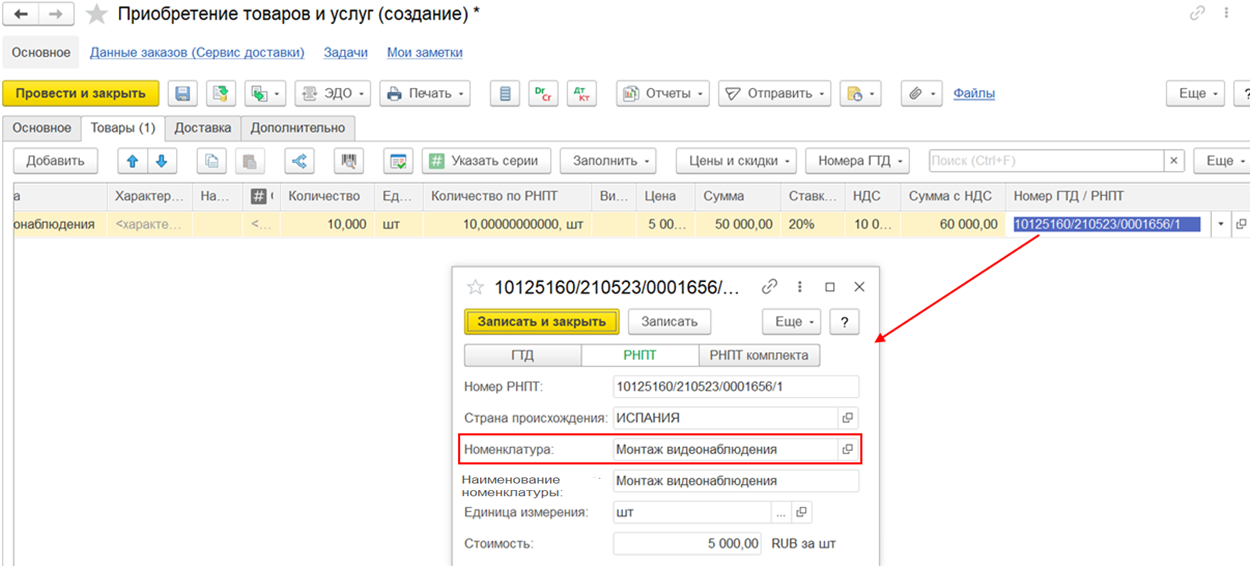This screenshot has width=1251, height=566.
Task: Select the Количество cell with 10,000
Action: click(327, 224)
